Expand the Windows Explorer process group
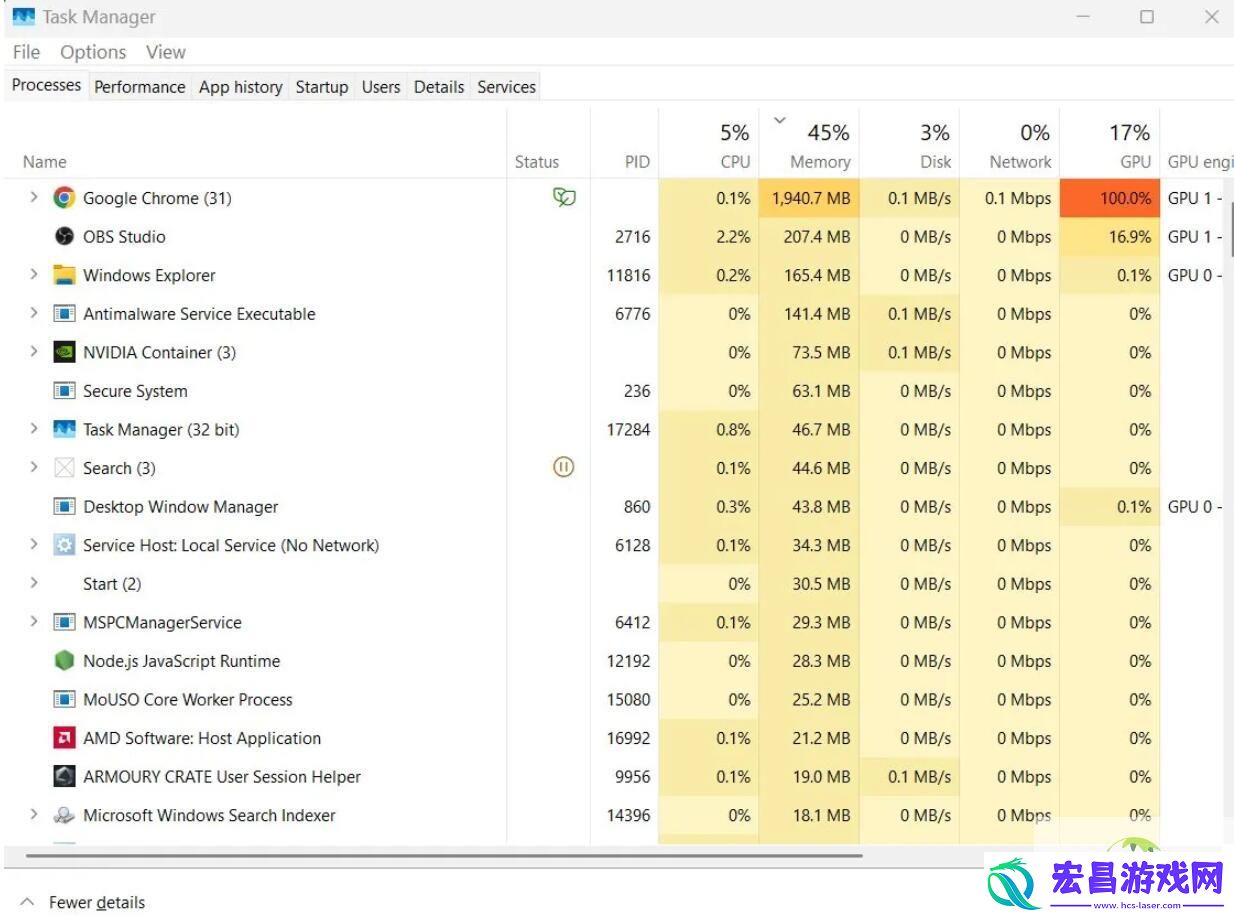 33,275
